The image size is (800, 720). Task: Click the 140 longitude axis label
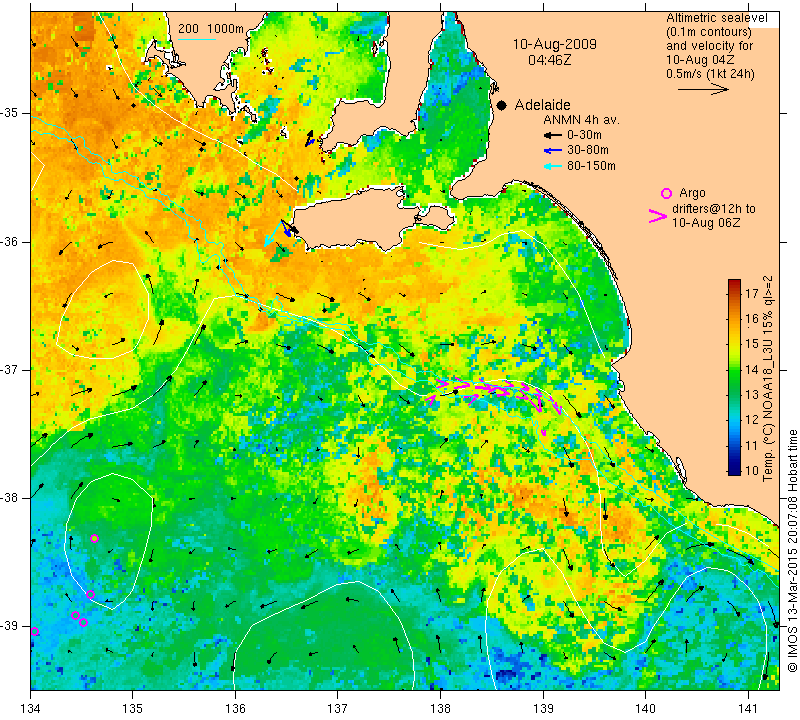[x=645, y=708]
